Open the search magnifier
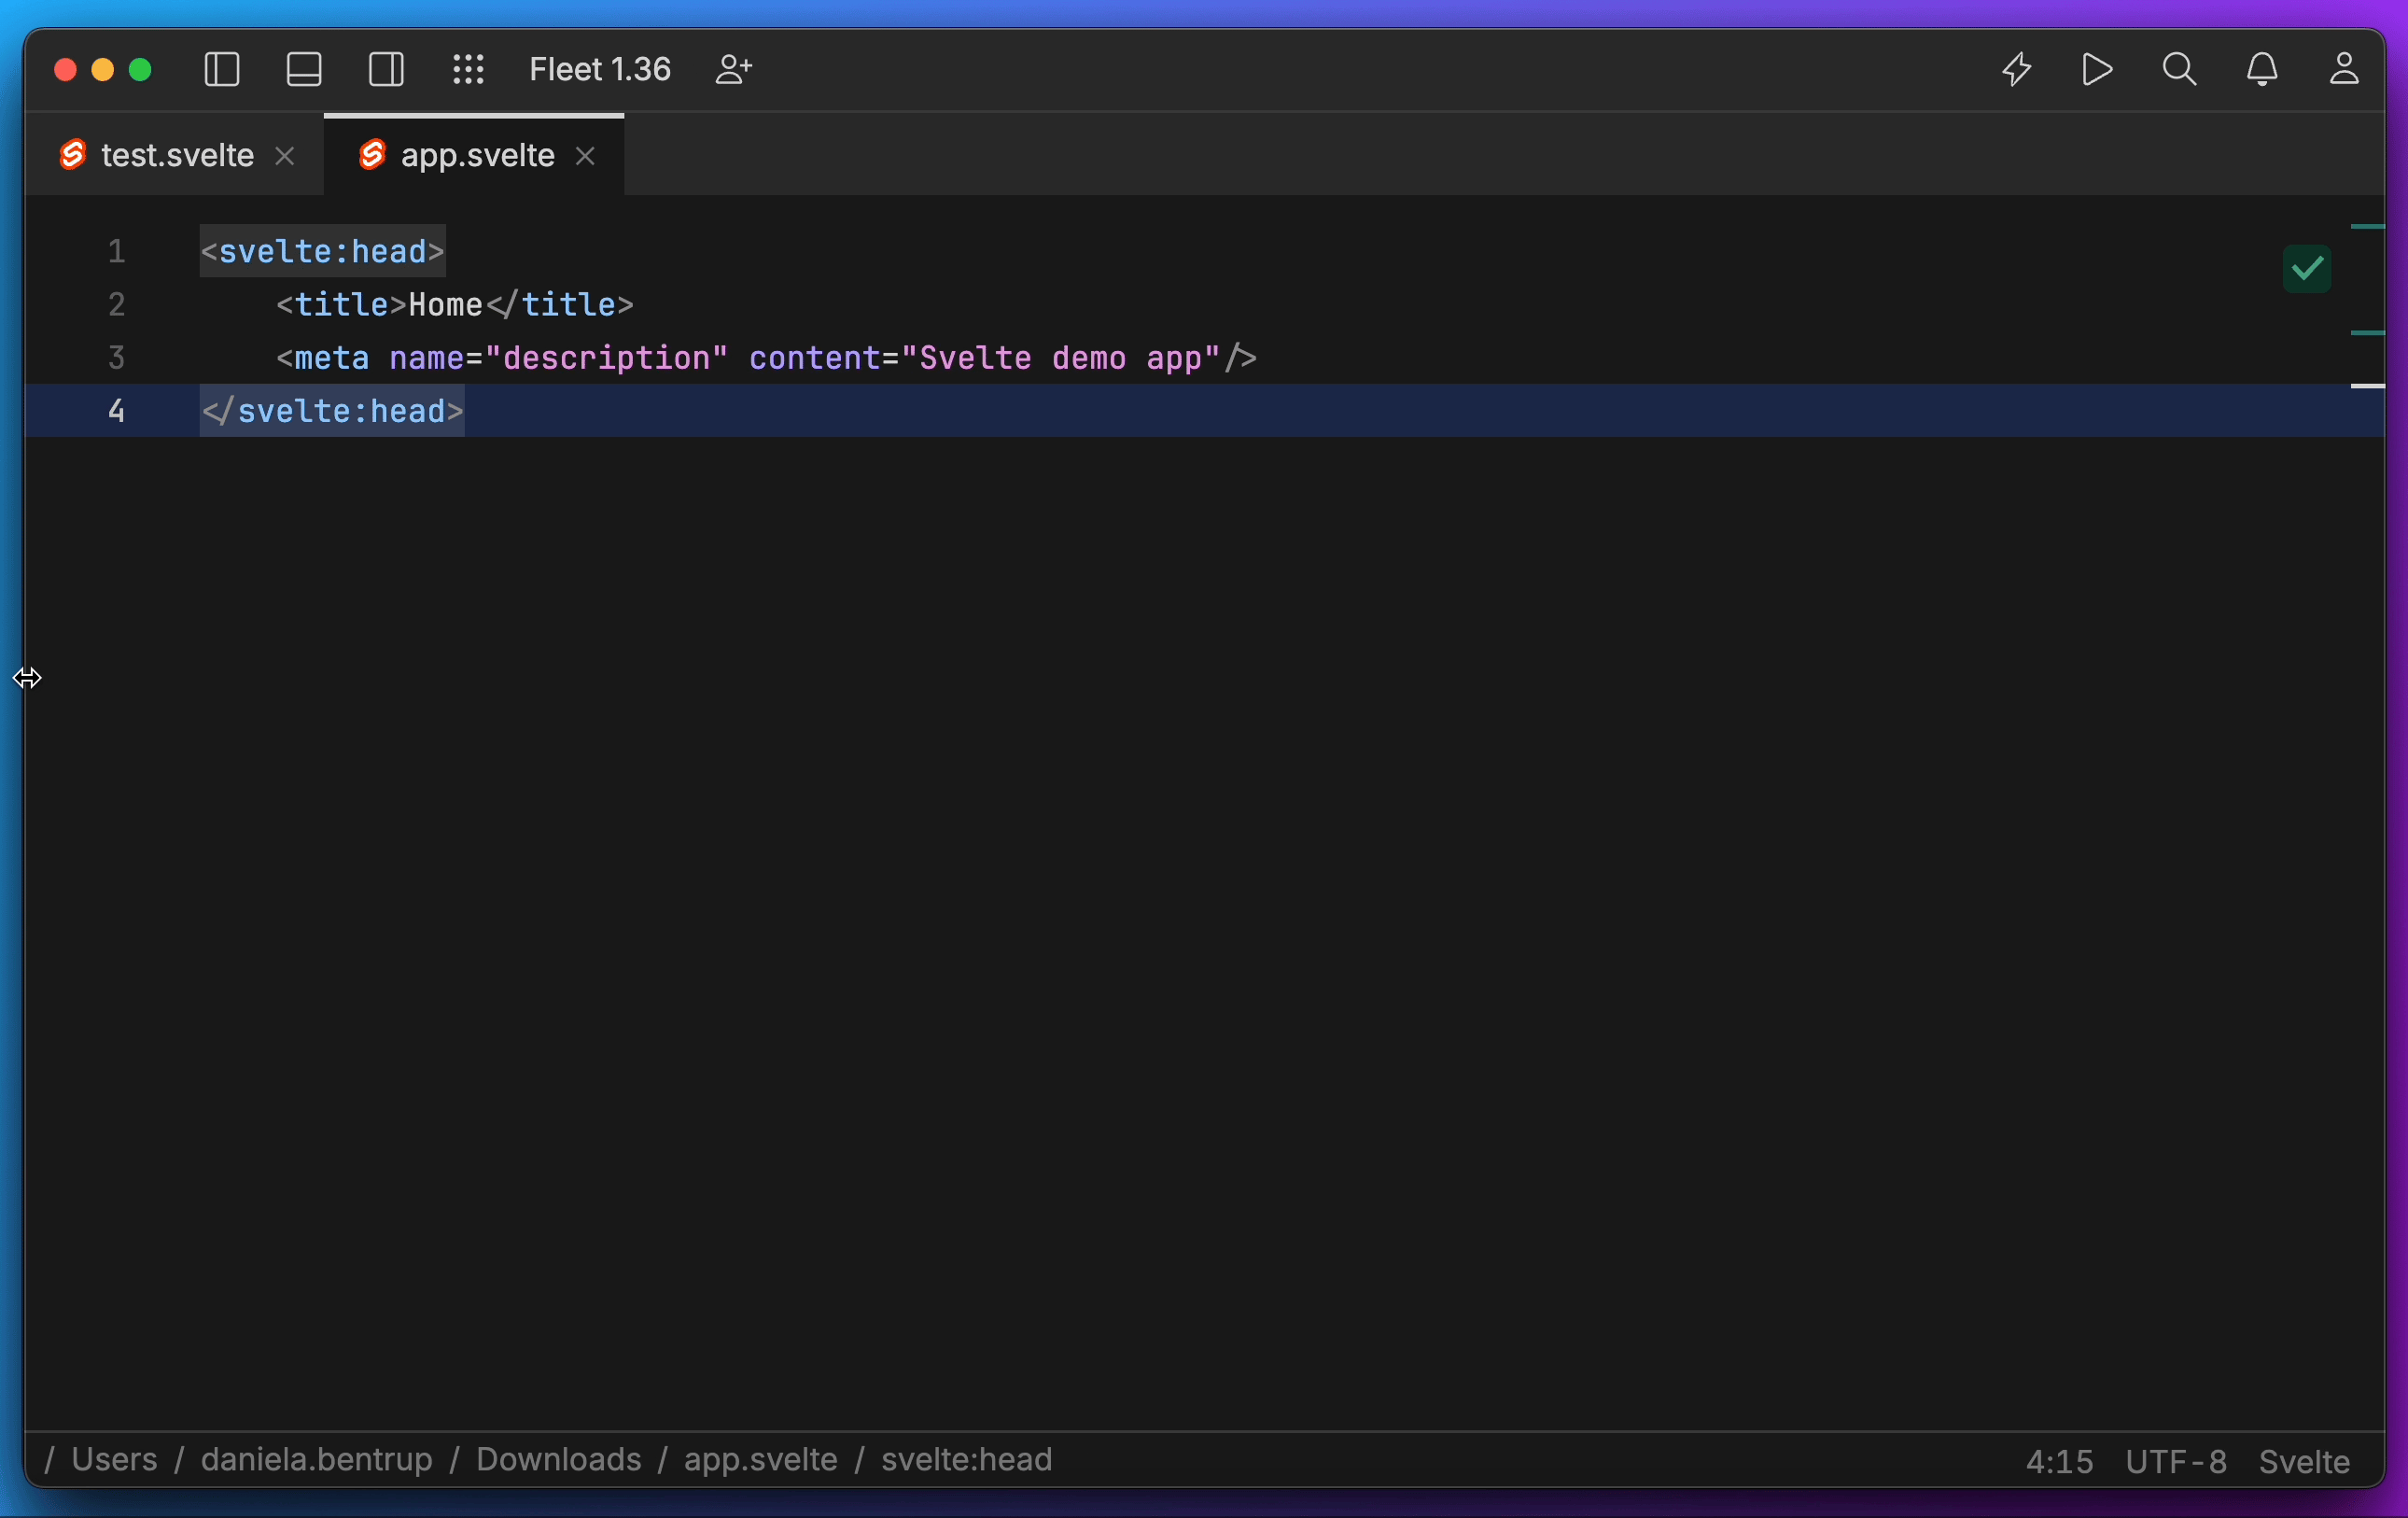 2179,70
